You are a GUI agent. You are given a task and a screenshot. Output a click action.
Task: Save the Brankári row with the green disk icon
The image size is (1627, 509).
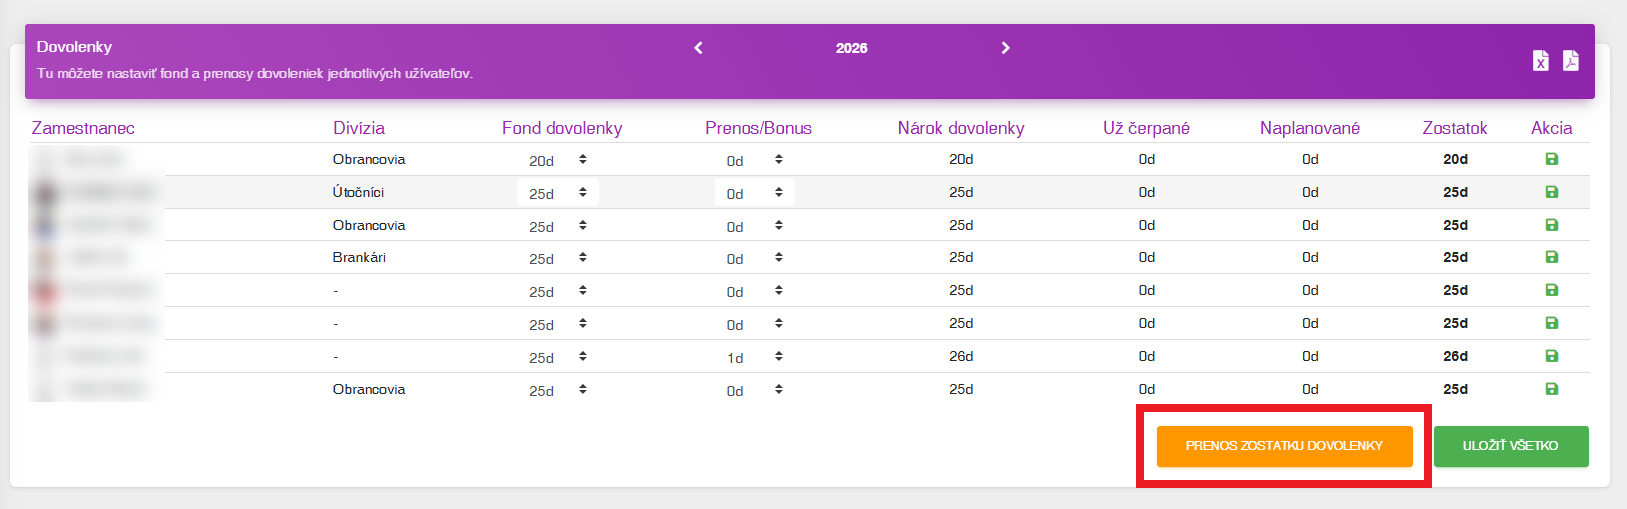(1552, 257)
